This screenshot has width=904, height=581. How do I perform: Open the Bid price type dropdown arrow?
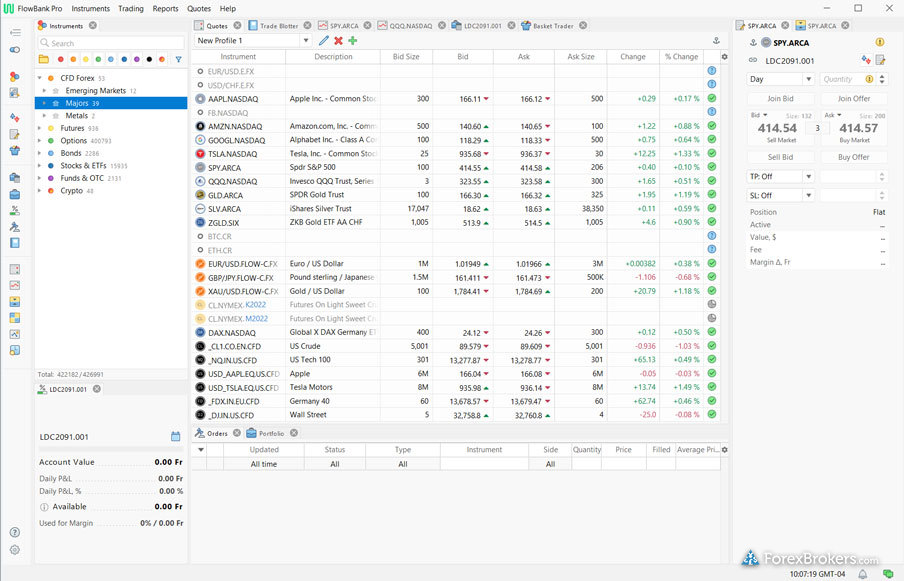765,115
